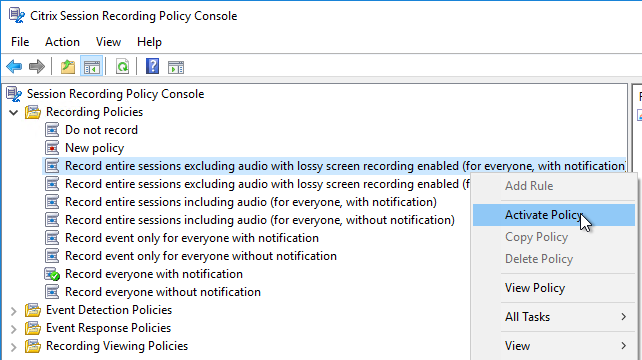Viewport: 642px width, 360px height.
Task: Collapse the Recording Policies folder
Action: coord(14,112)
